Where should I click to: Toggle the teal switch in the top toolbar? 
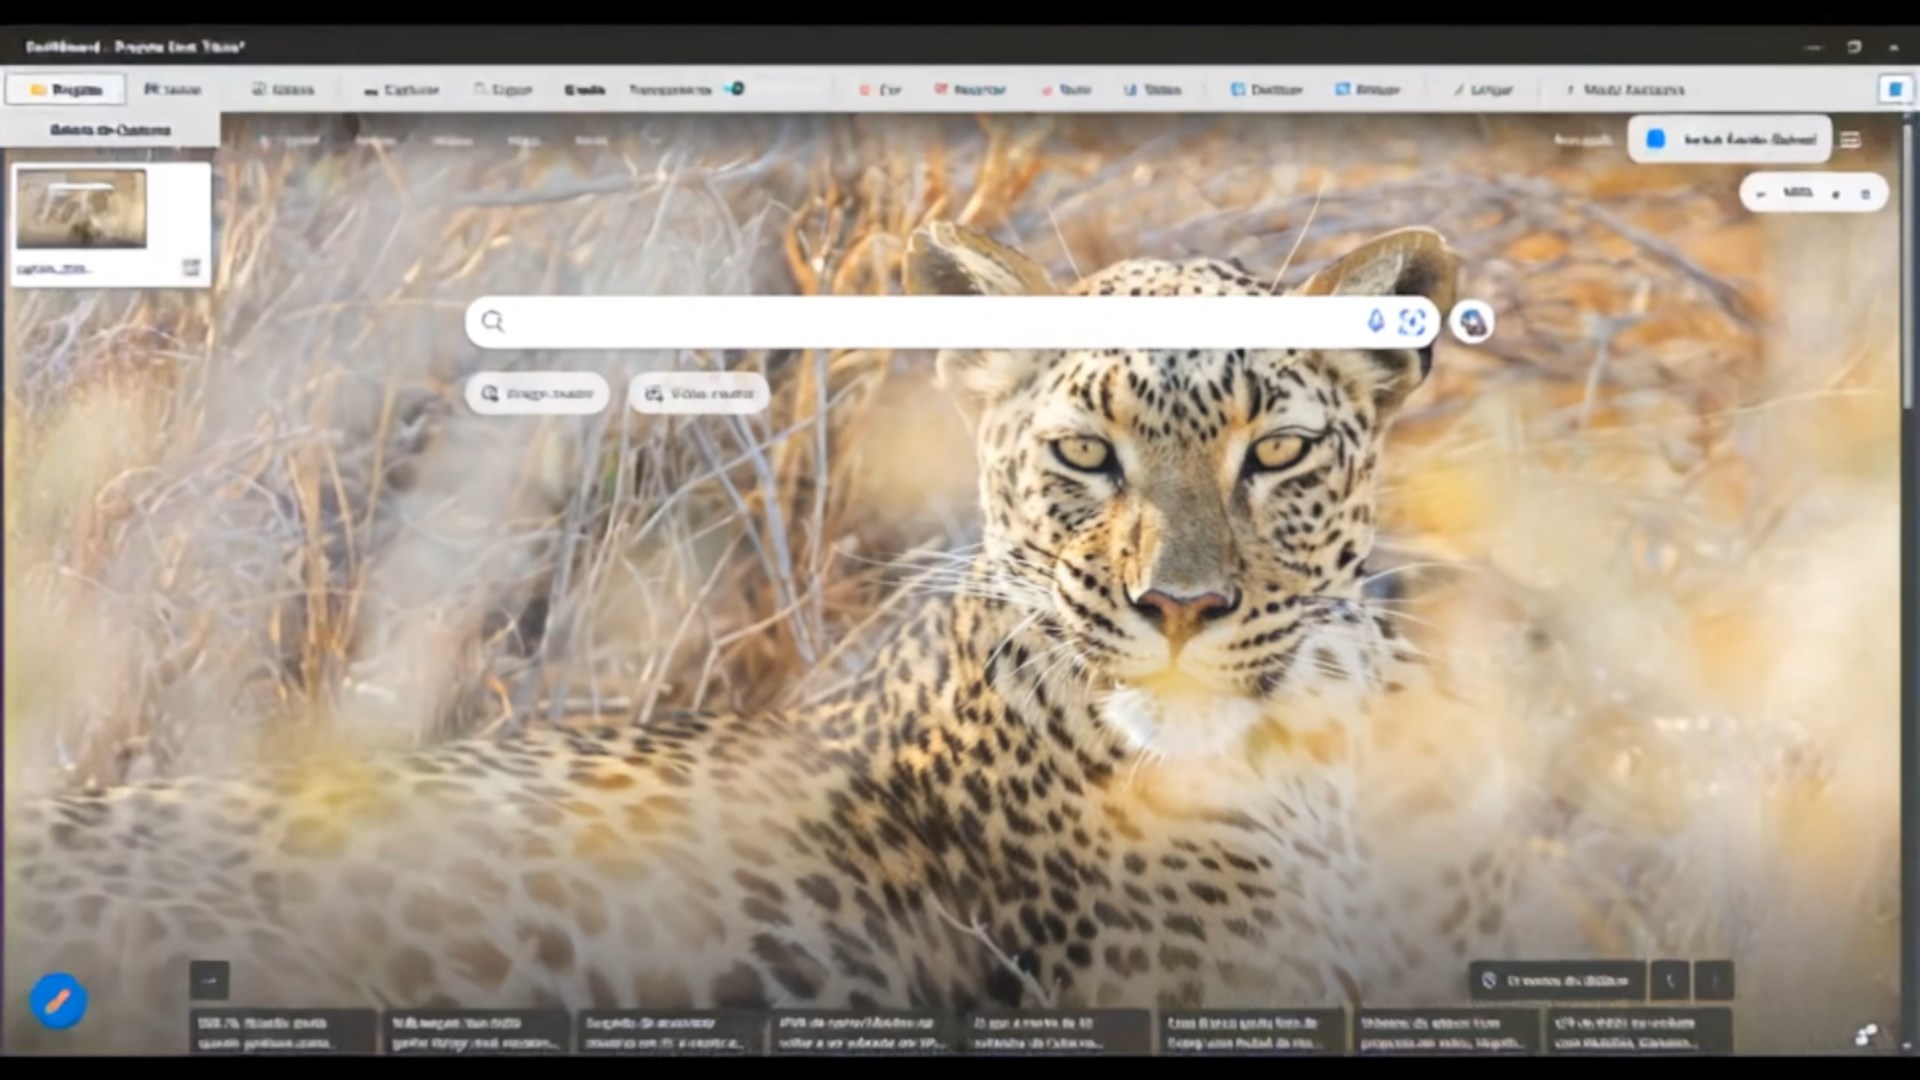click(x=736, y=89)
